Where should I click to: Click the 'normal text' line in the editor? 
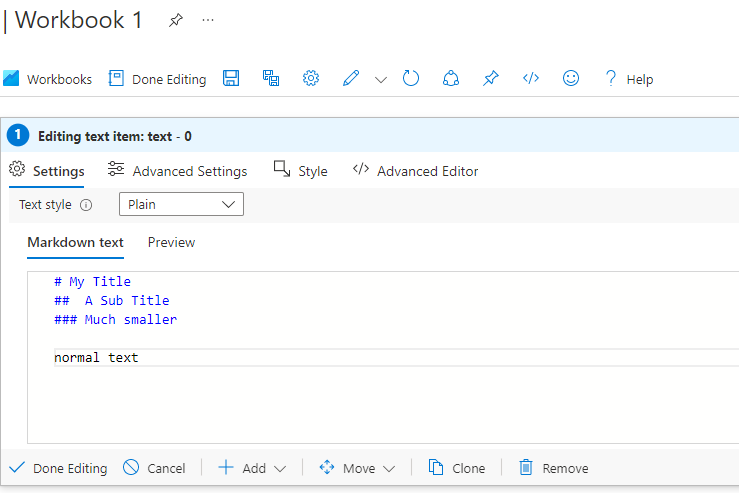(96, 358)
